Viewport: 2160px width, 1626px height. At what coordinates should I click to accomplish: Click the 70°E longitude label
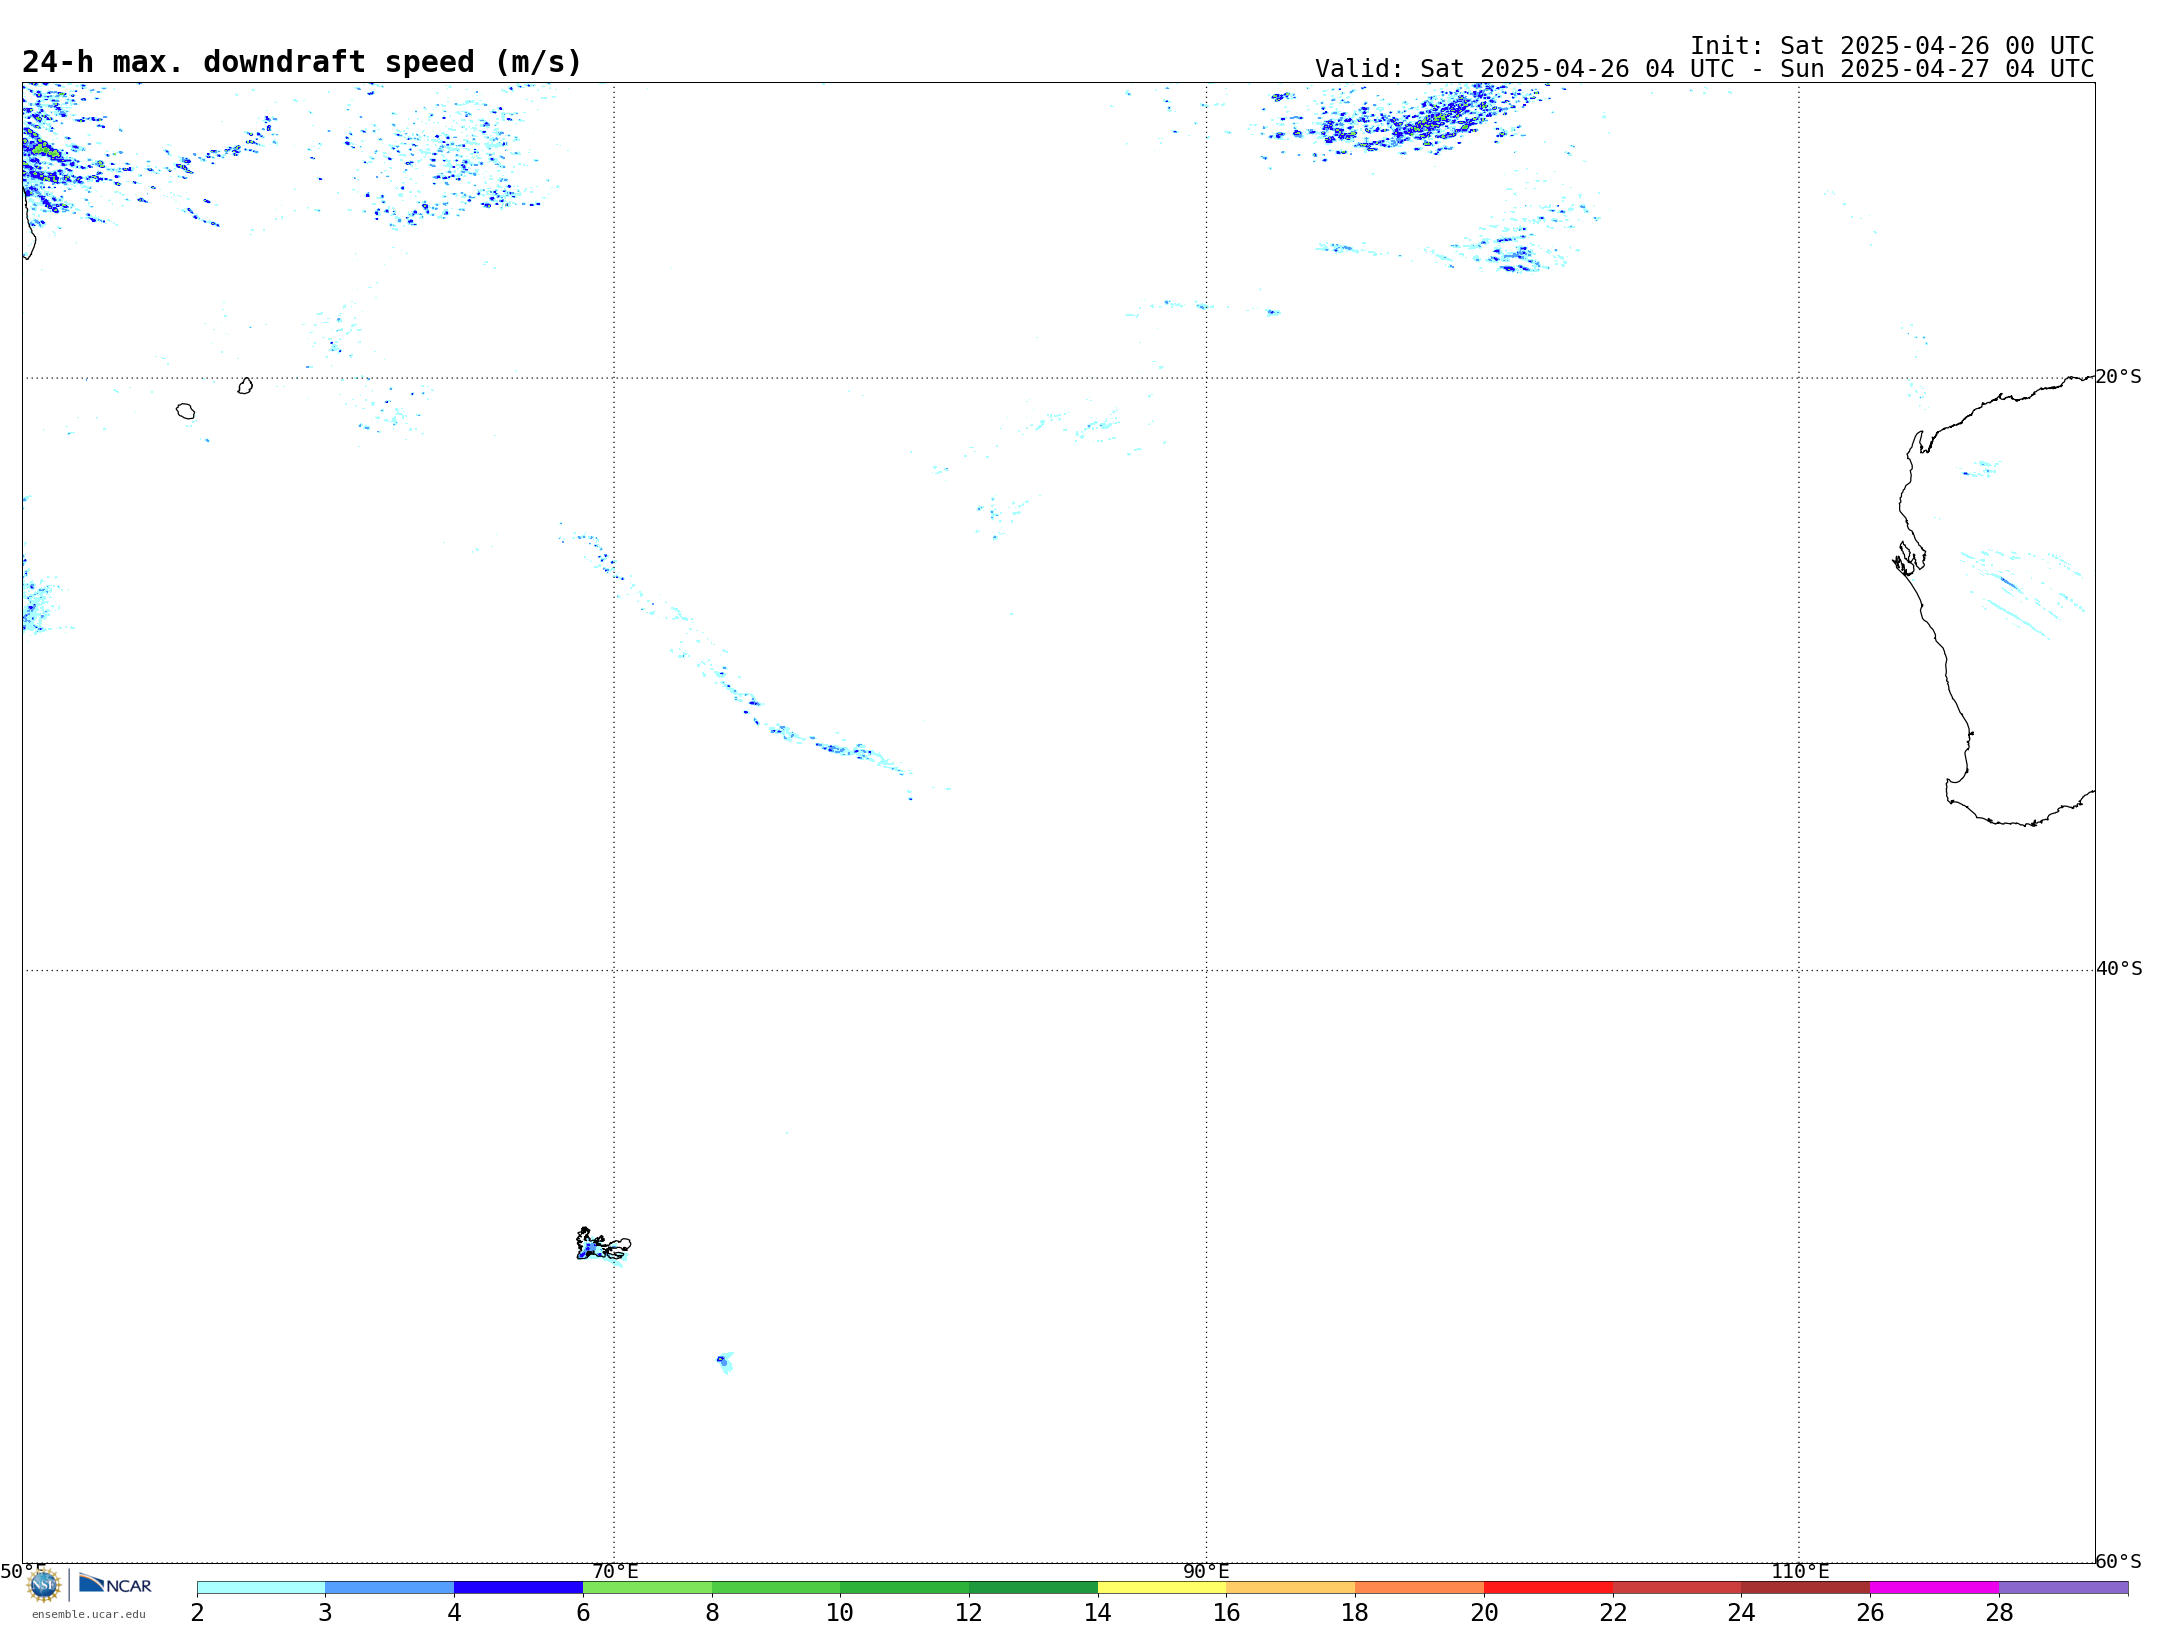click(x=615, y=1572)
